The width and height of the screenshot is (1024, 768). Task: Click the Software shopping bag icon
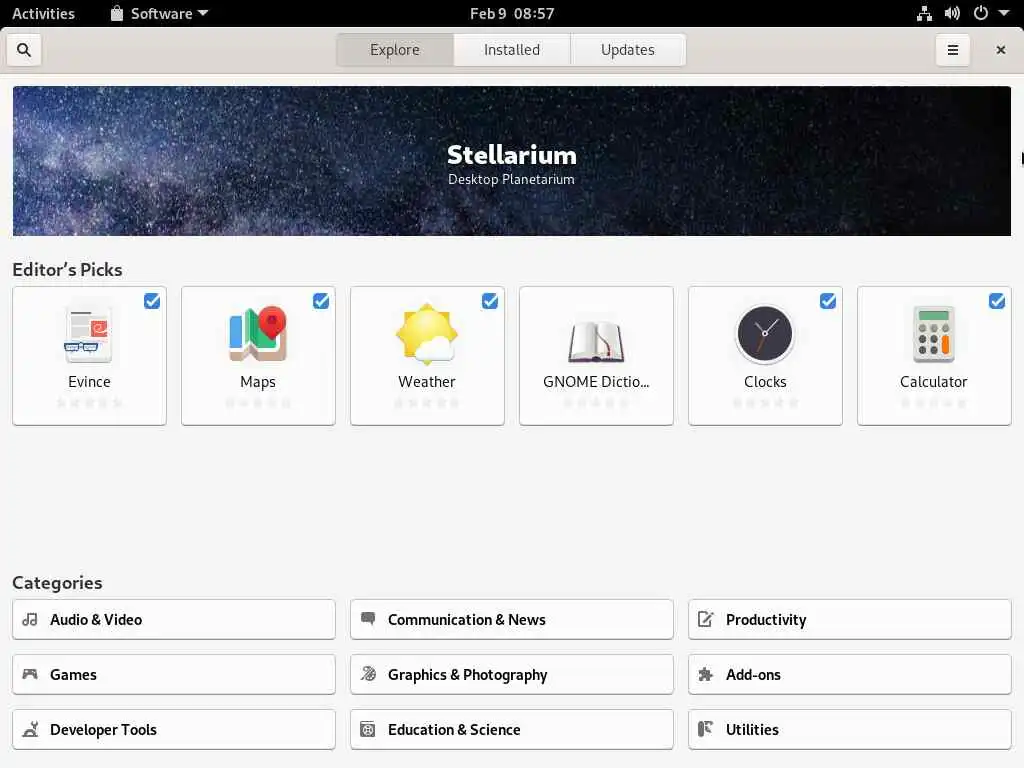pos(117,13)
